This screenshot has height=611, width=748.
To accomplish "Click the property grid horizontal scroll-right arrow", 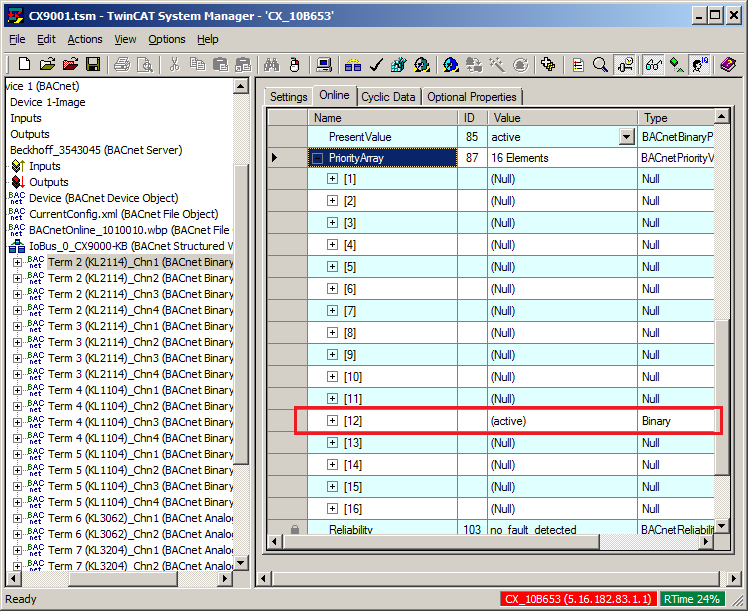I will [706, 541].
